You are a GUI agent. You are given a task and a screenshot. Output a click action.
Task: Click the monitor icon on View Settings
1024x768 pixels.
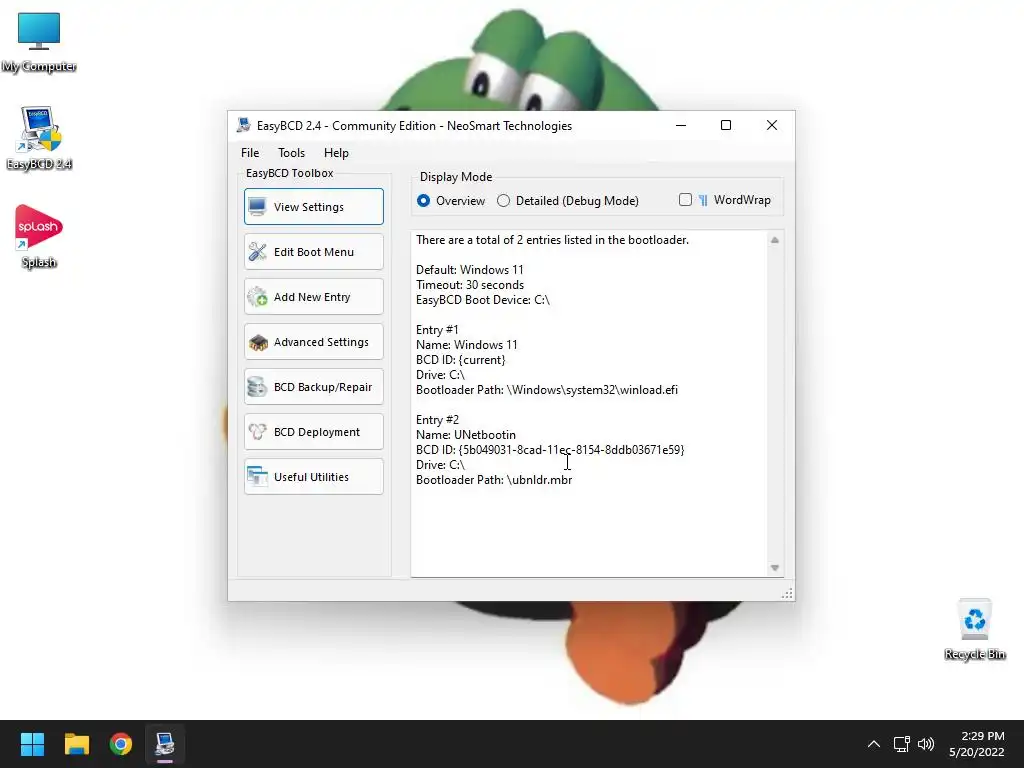tap(257, 206)
